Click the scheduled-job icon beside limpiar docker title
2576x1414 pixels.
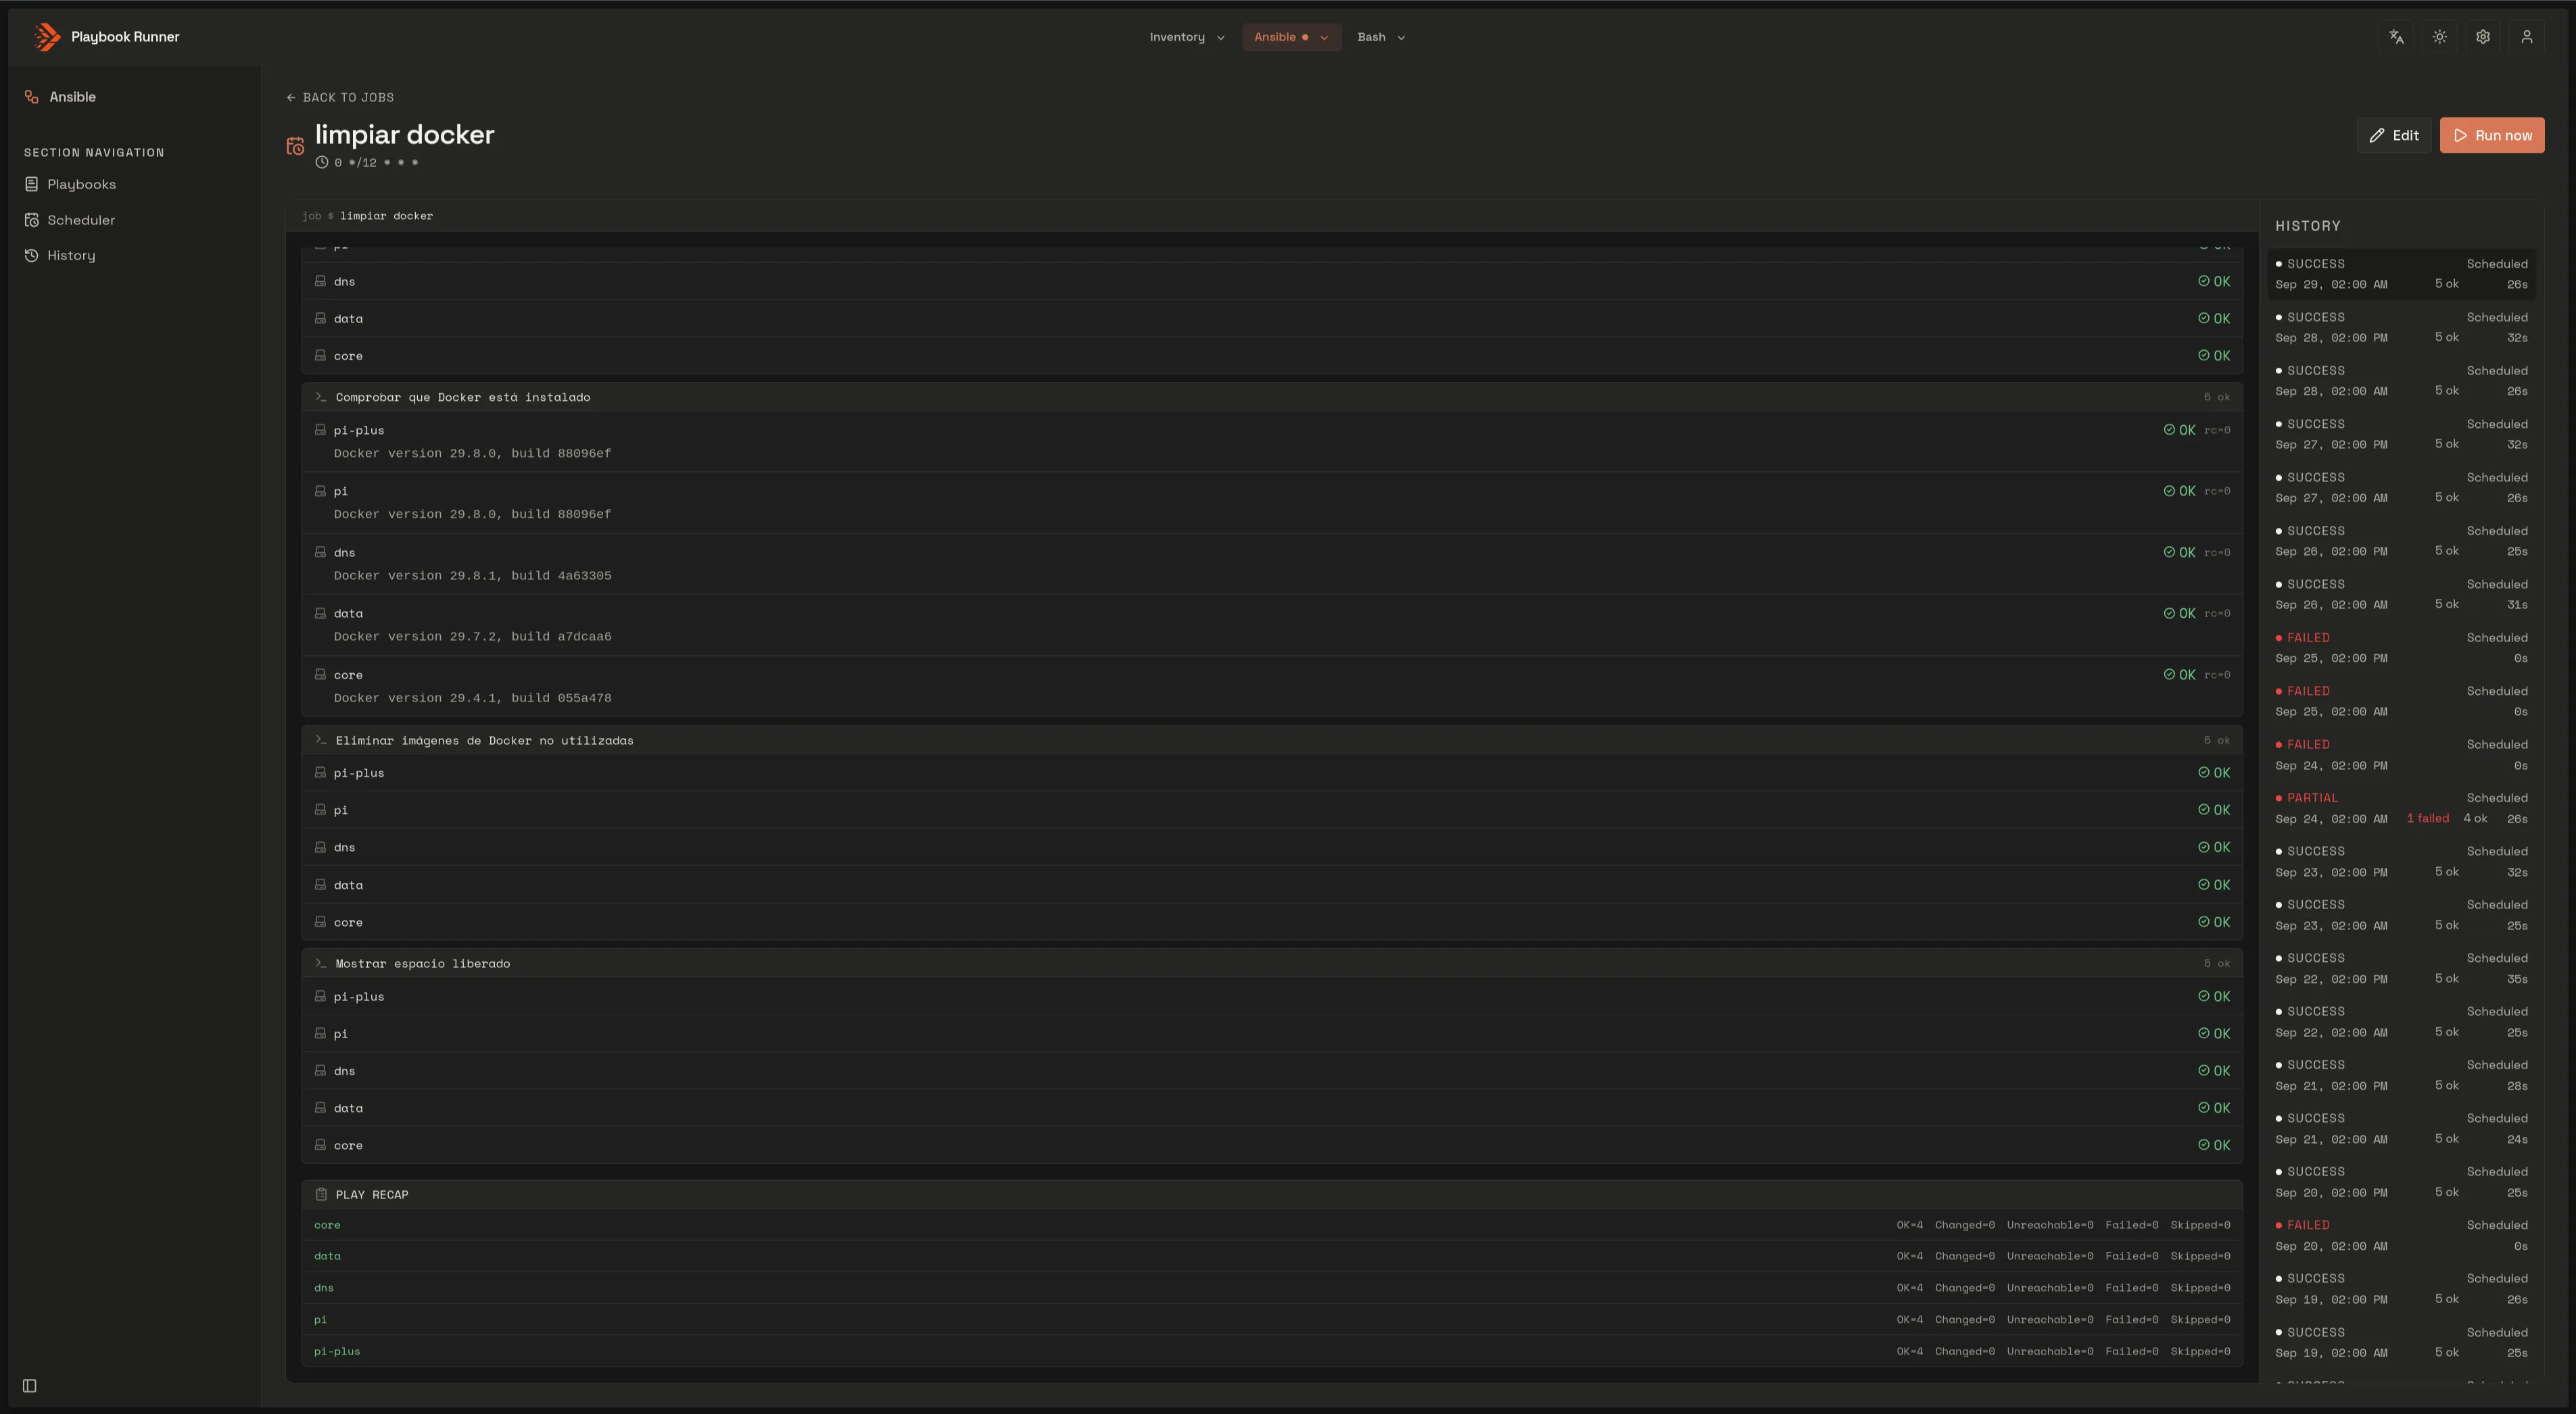tap(295, 147)
